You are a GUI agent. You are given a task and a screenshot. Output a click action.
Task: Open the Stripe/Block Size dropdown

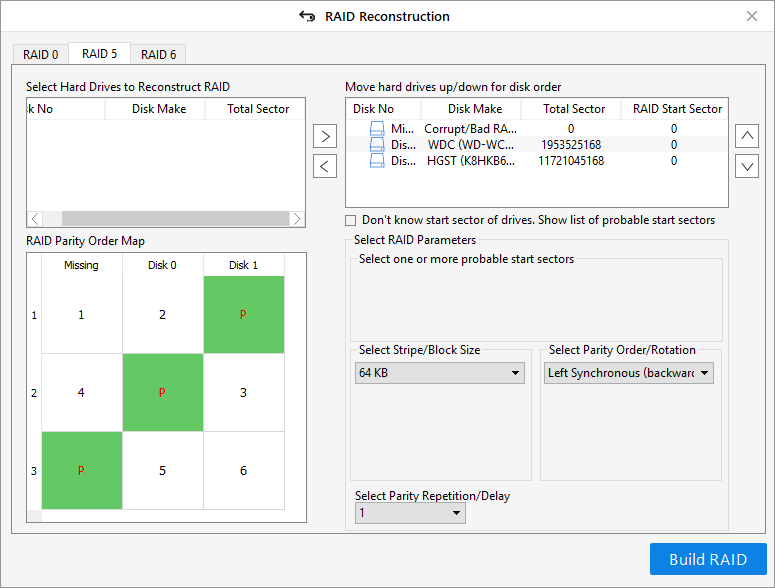coord(441,373)
